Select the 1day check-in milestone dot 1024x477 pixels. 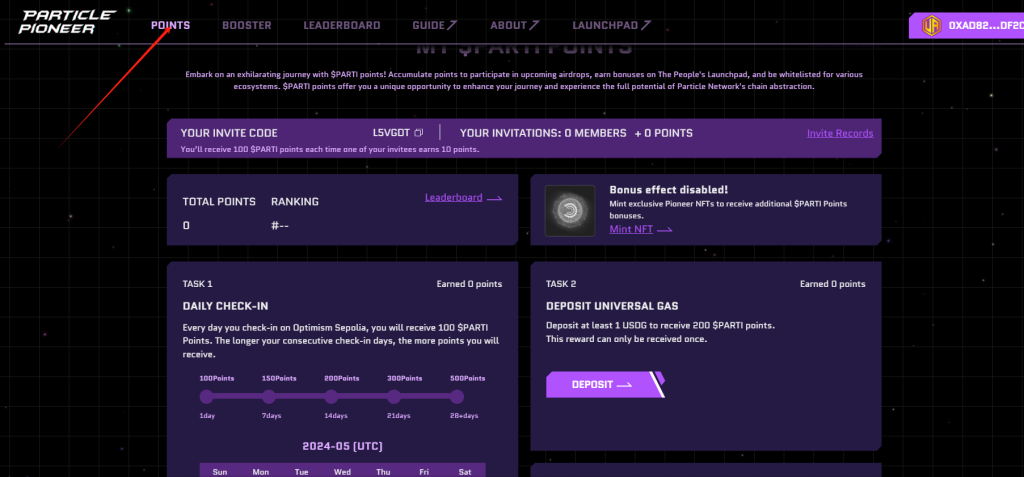(x=206, y=397)
